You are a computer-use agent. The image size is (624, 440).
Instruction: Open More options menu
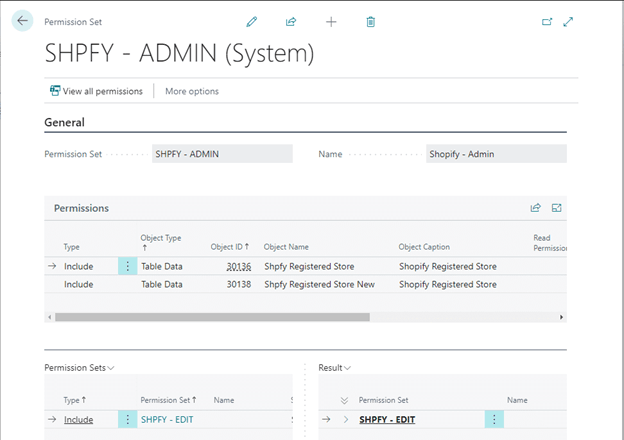192,91
